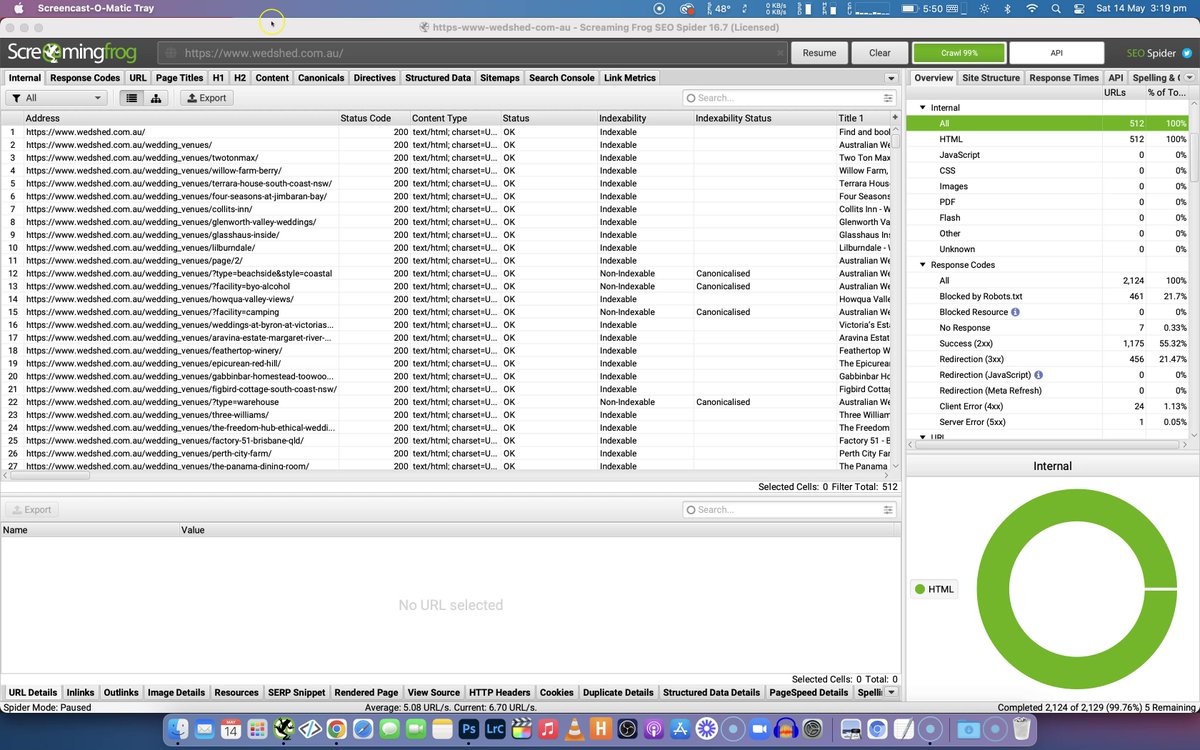Select the Canonicals tab
1200x750 pixels.
pos(321,78)
